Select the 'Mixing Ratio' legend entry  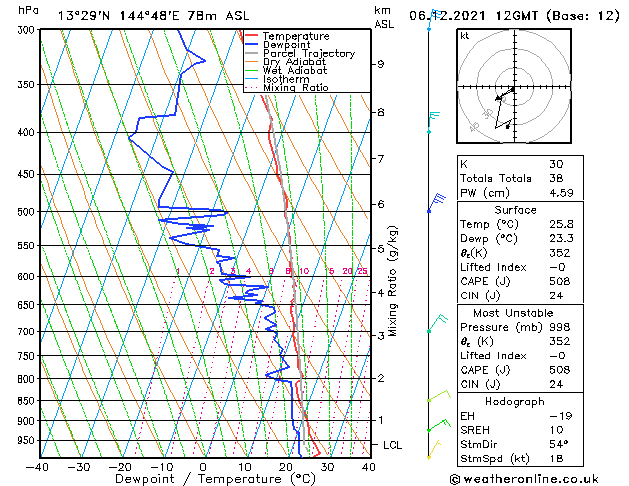coord(296,87)
